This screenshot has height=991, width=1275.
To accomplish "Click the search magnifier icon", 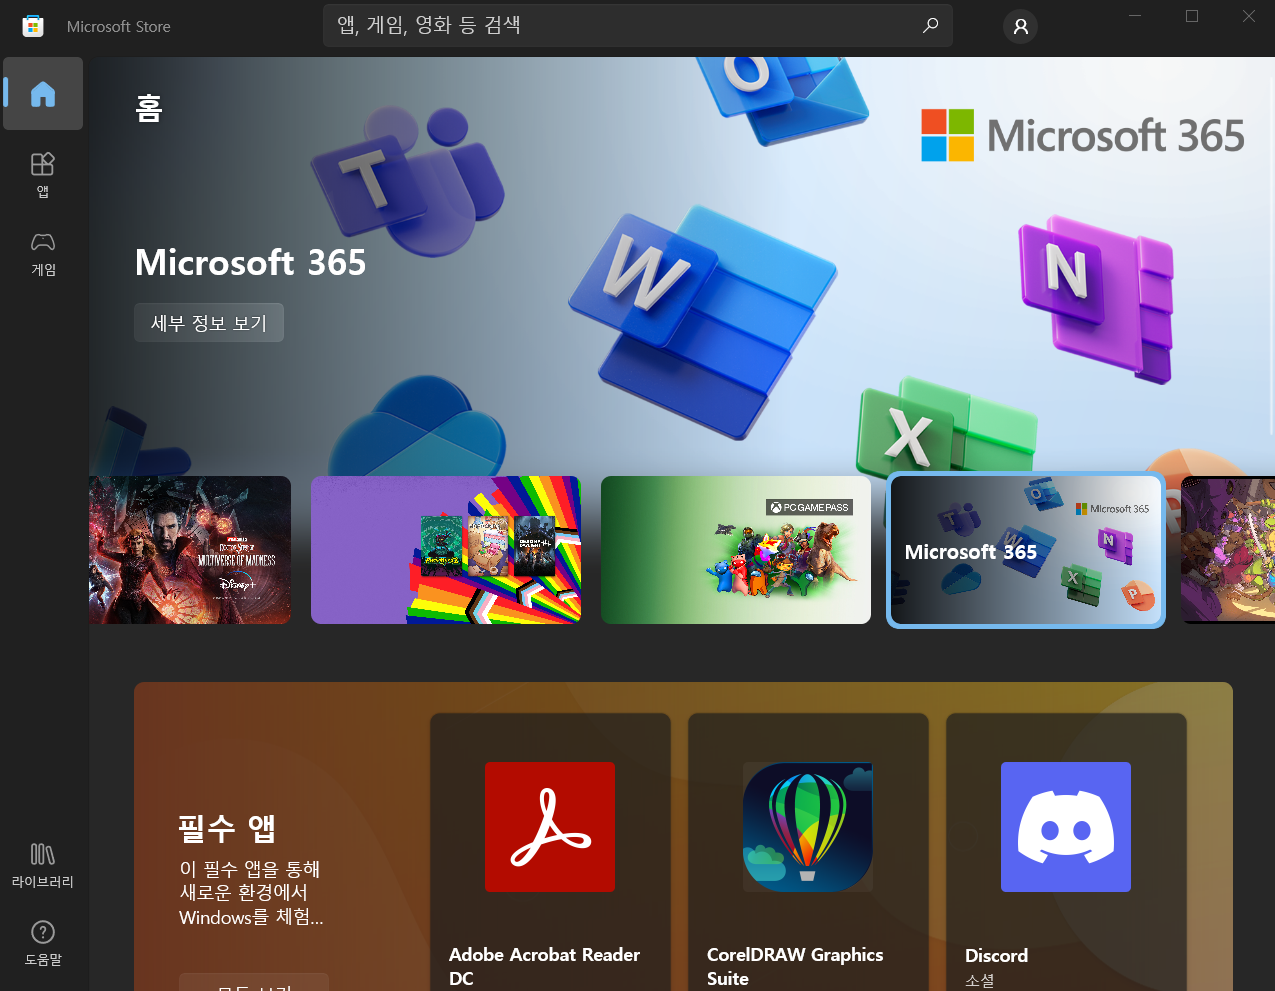I will coord(930,26).
